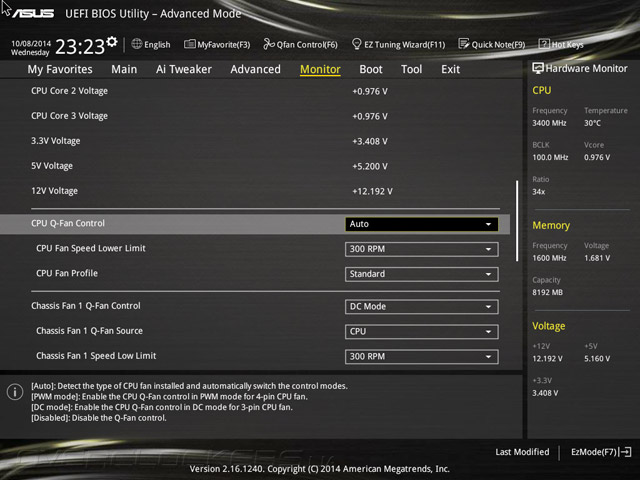Click the info icon beside help text

pyautogui.click(x=15, y=392)
